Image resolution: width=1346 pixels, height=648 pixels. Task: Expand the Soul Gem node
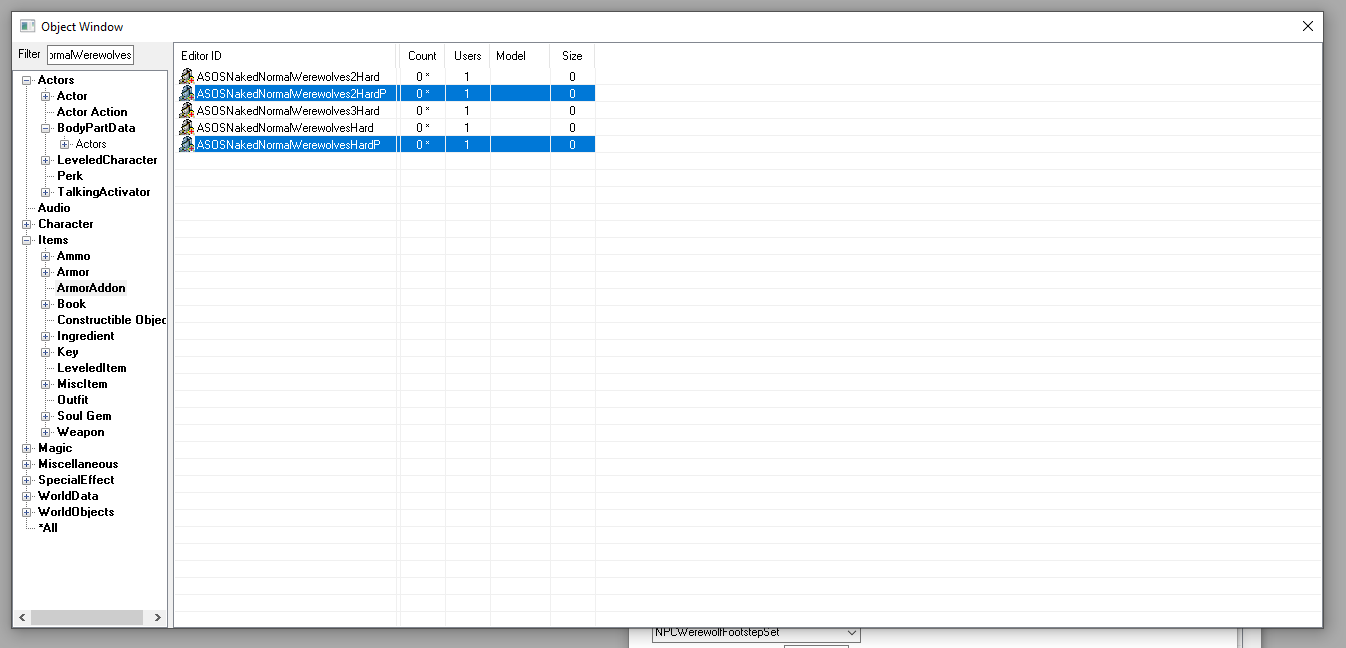46,416
